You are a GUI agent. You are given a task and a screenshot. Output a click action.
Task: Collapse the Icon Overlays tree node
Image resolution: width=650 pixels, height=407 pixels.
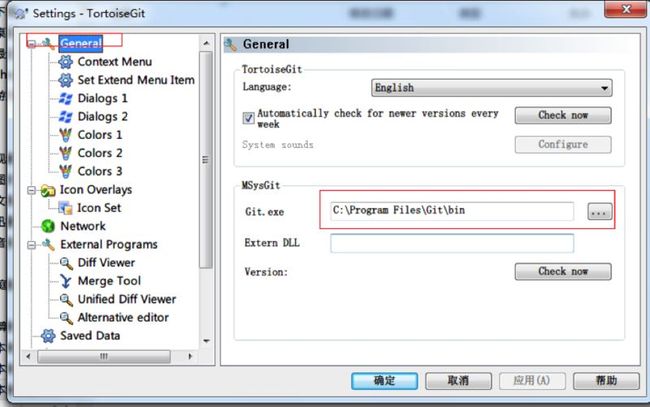[x=32, y=190]
